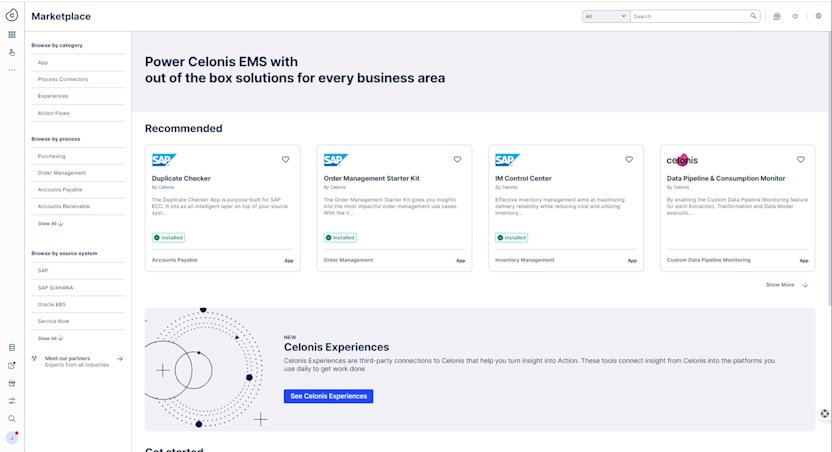Click Show More under the Recommended cards
The height and width of the screenshot is (452, 832).
click(x=787, y=285)
